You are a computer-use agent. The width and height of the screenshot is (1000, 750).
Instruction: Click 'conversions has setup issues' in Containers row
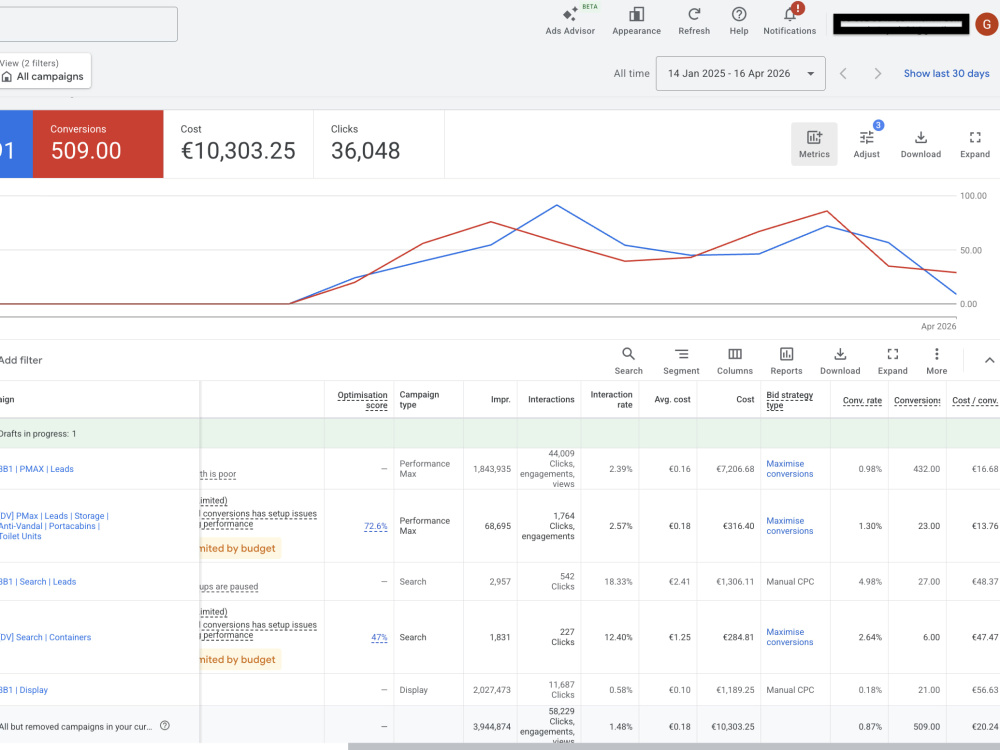[260, 625]
